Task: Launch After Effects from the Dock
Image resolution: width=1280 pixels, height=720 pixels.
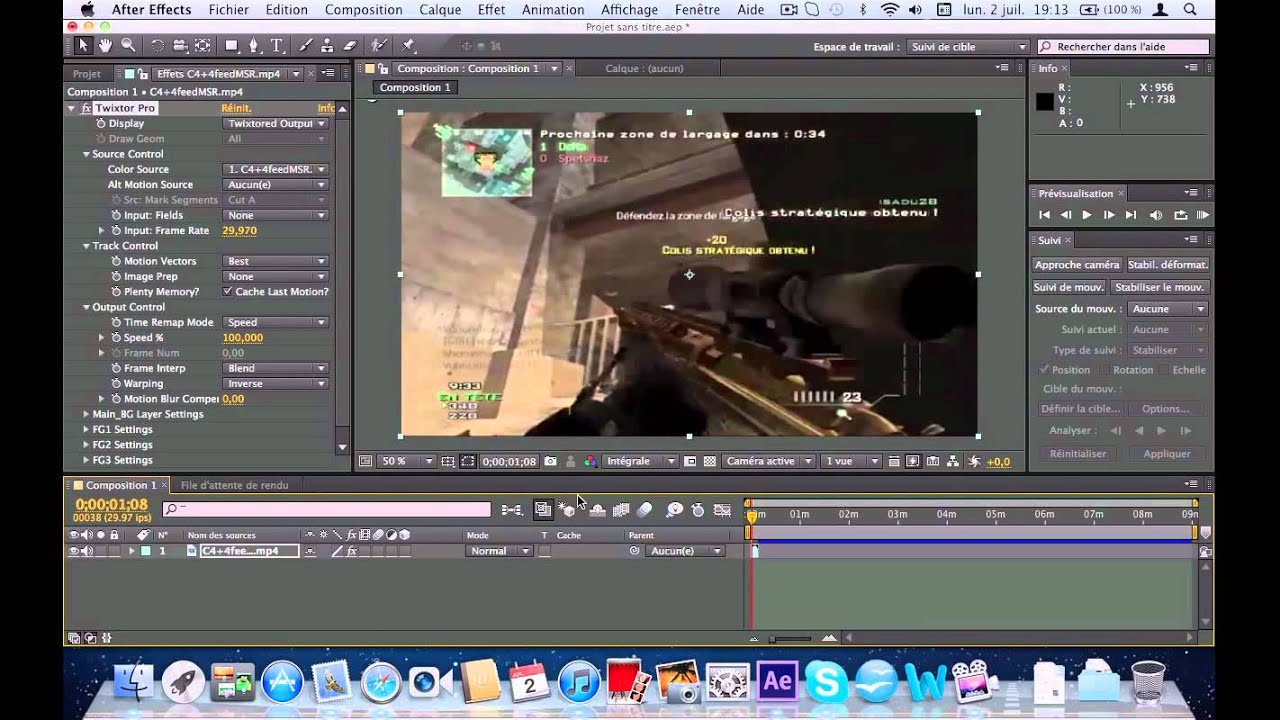Action: point(777,682)
